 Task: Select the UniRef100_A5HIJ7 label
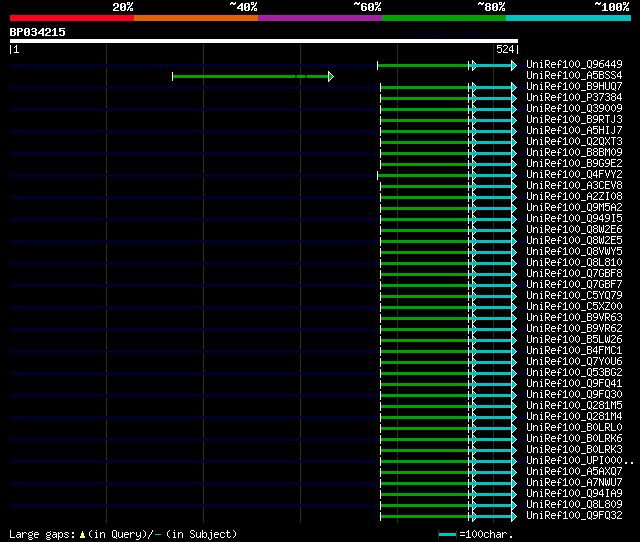(x=574, y=130)
